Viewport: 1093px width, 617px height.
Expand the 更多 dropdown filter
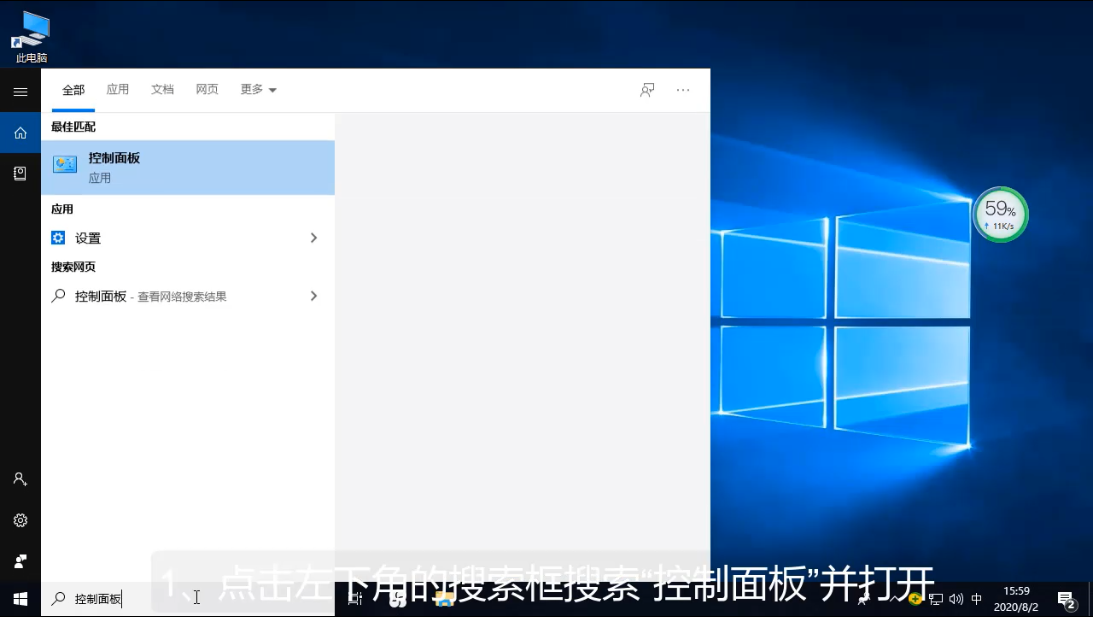258,90
